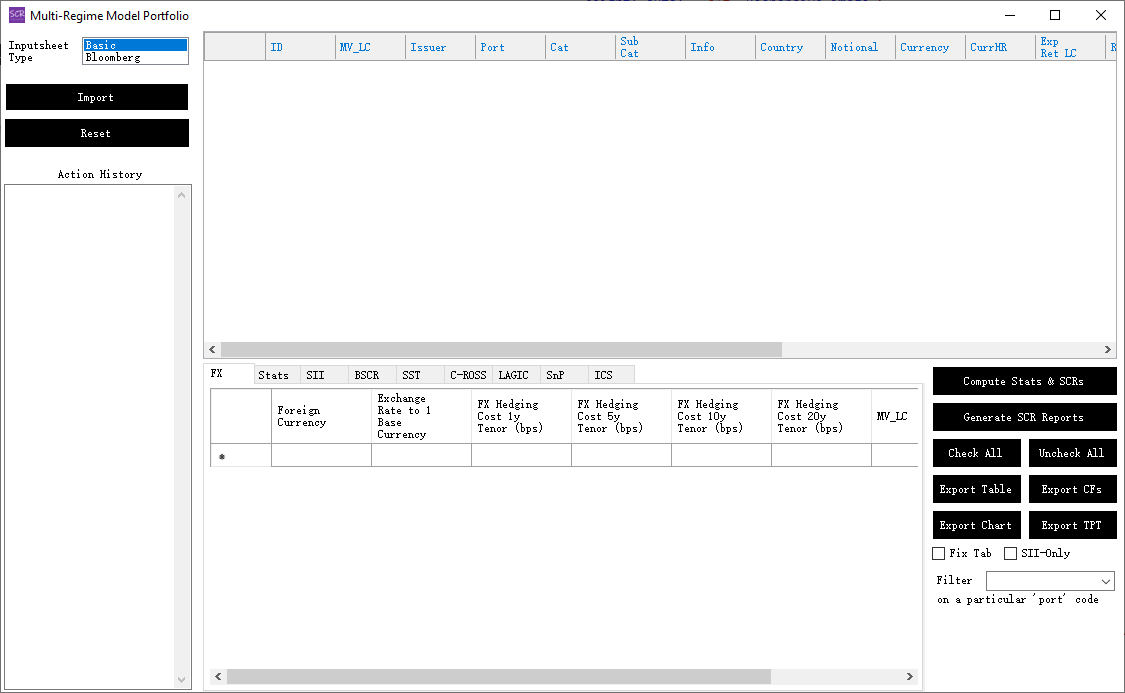Switch to the C-ROSS tab
1125x693 pixels.
tap(467, 375)
